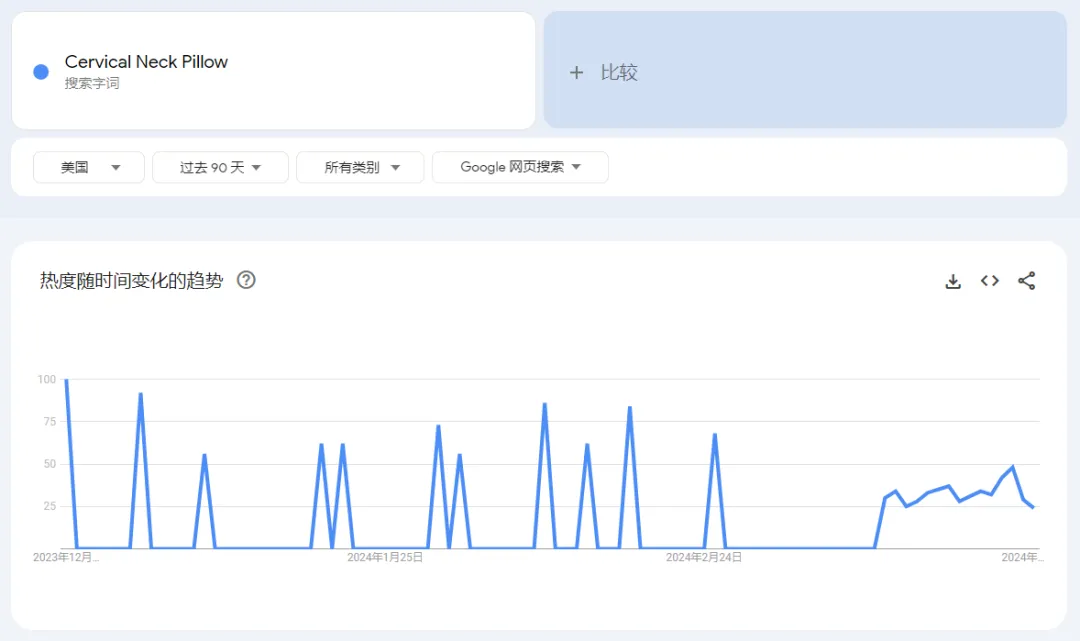Click the 75 y-axis label
The width and height of the screenshot is (1080, 641).
(x=46, y=422)
